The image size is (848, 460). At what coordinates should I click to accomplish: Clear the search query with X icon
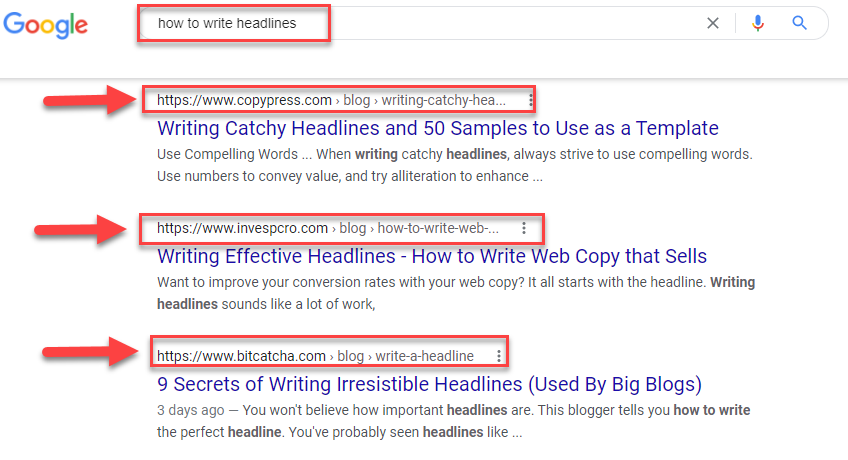click(713, 23)
